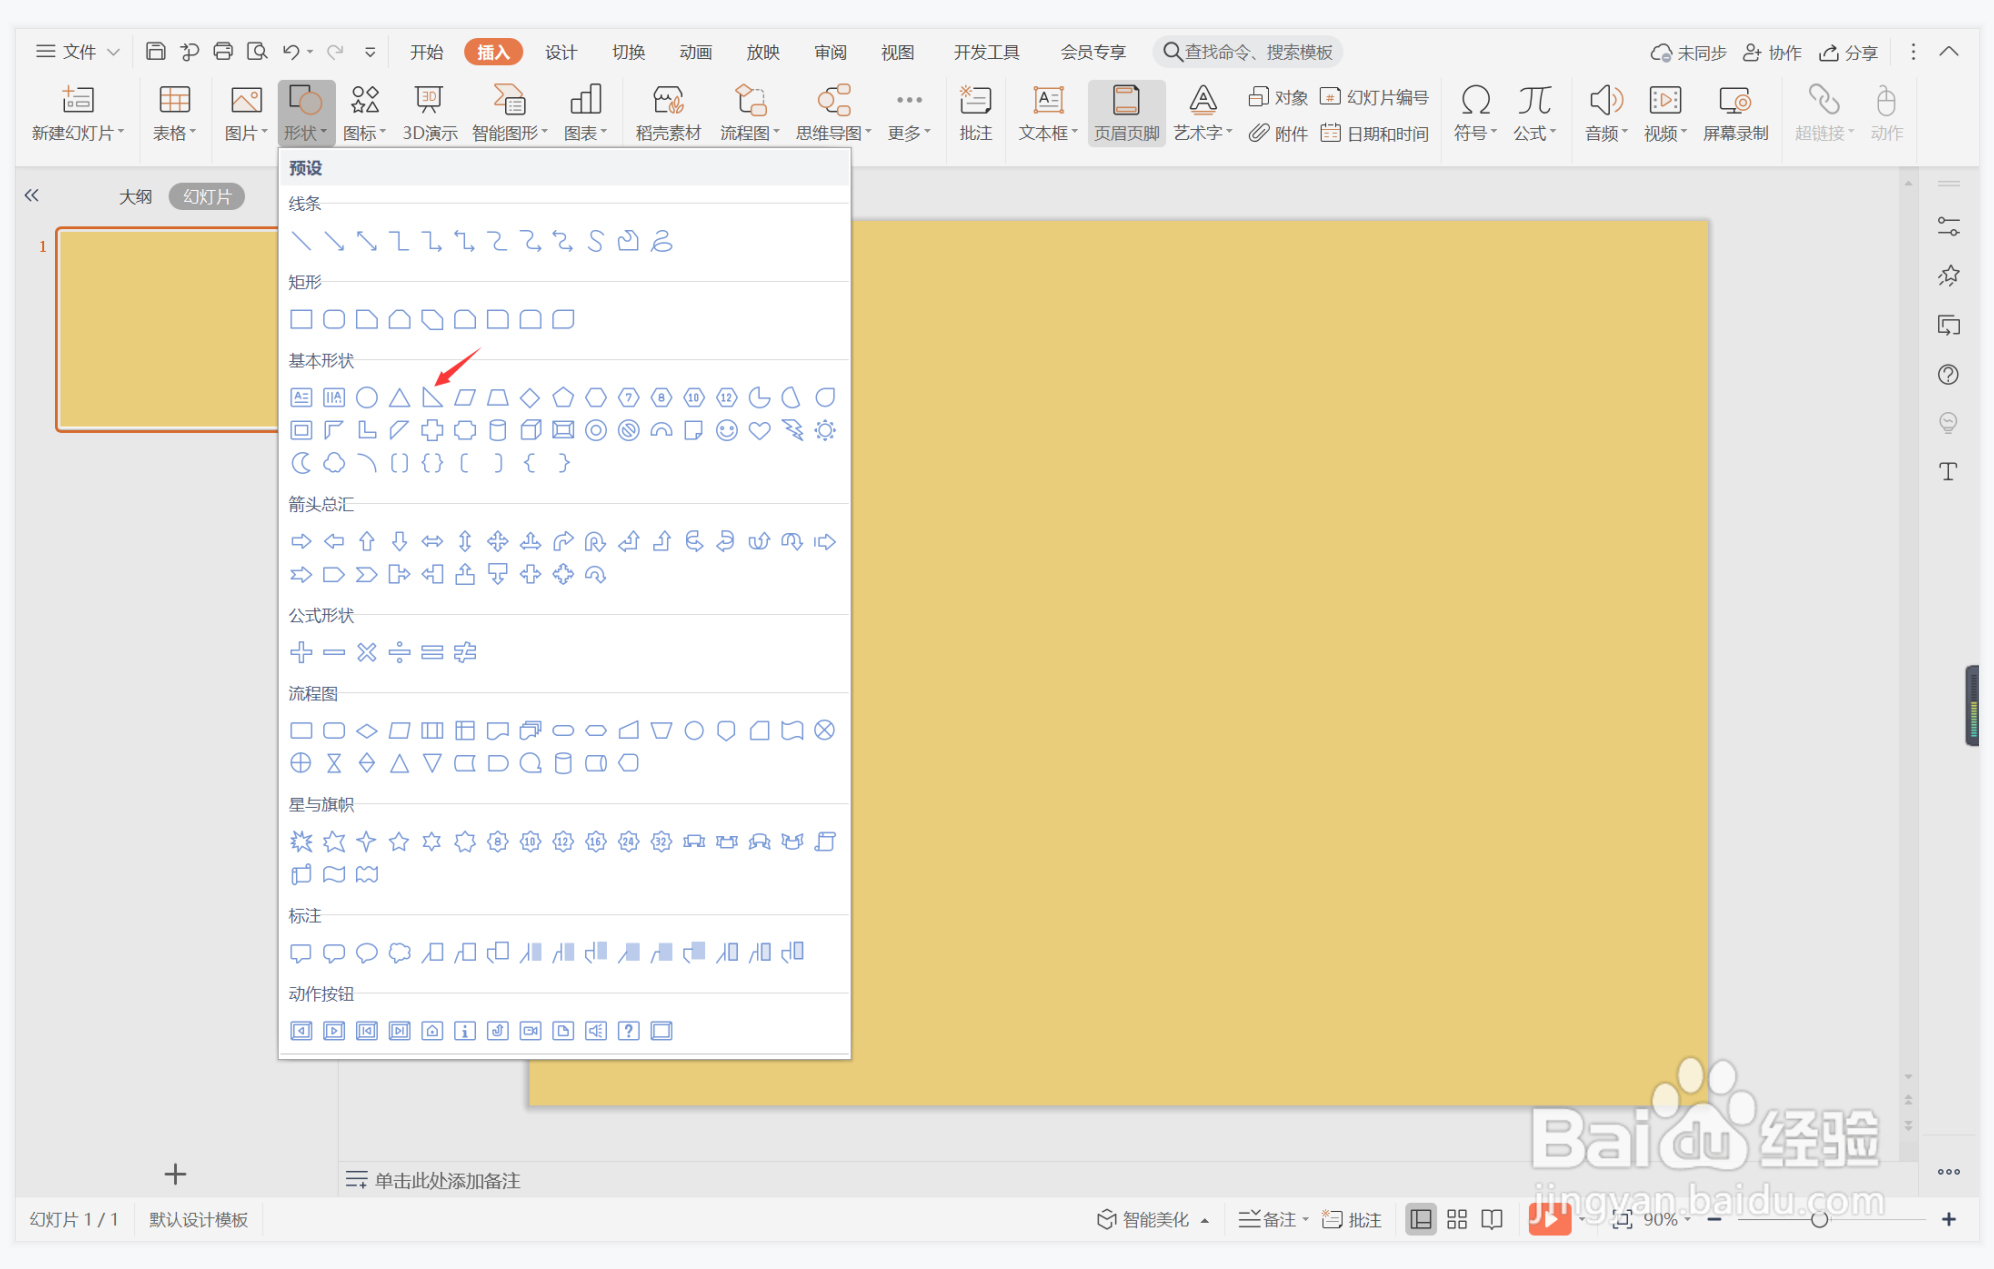1994x1269 pixels.
Task: Click the Home action button shape
Action: 432,1031
